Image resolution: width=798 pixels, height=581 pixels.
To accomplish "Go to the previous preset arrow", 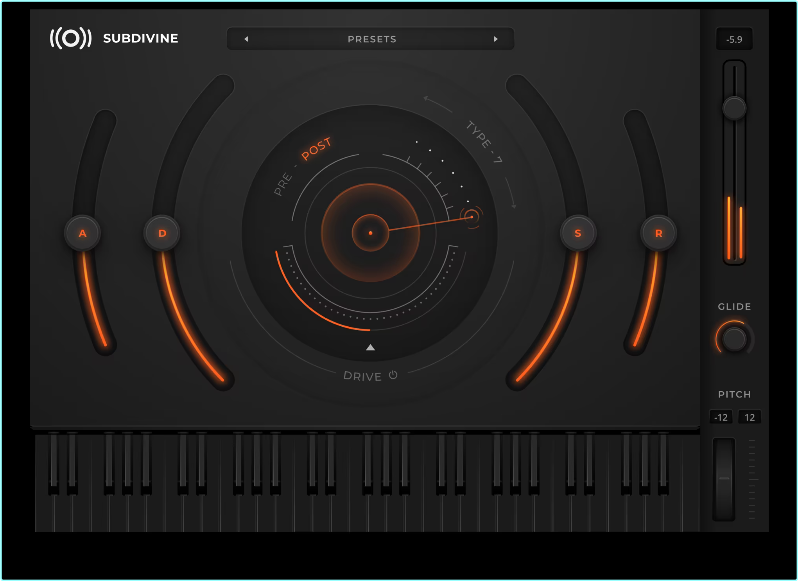I will point(246,39).
